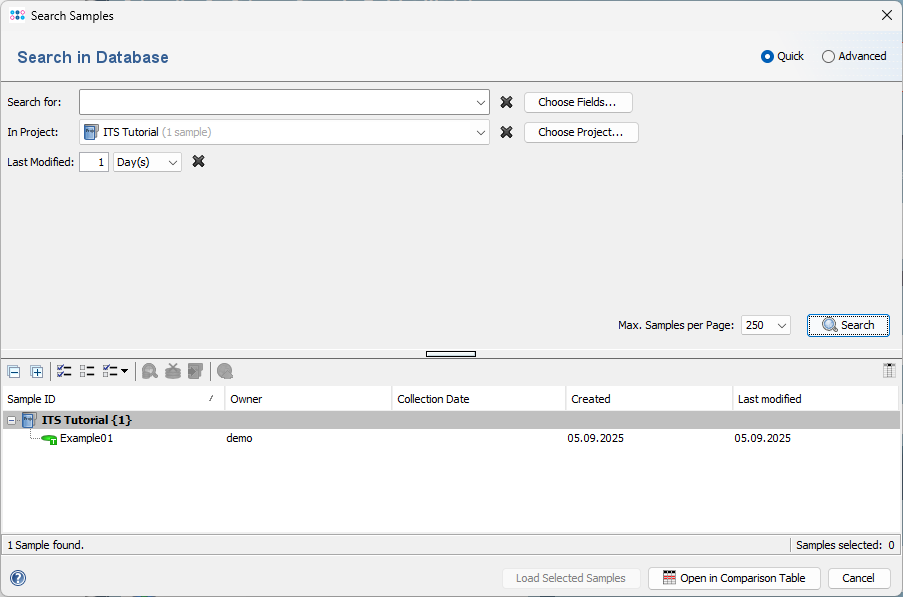903x597 pixels.
Task: Clear the Last Modified filter
Action: pyautogui.click(x=198, y=160)
